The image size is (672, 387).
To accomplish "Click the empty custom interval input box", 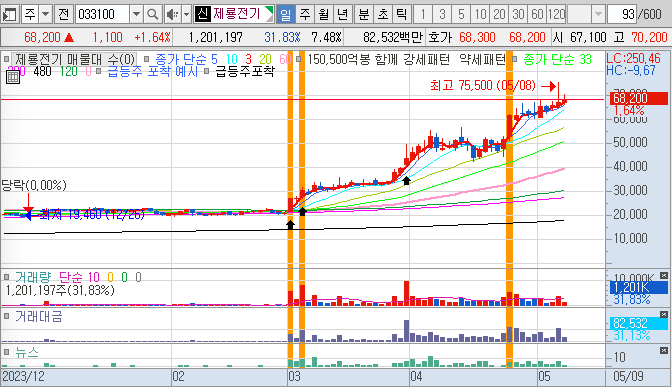I will point(579,15).
